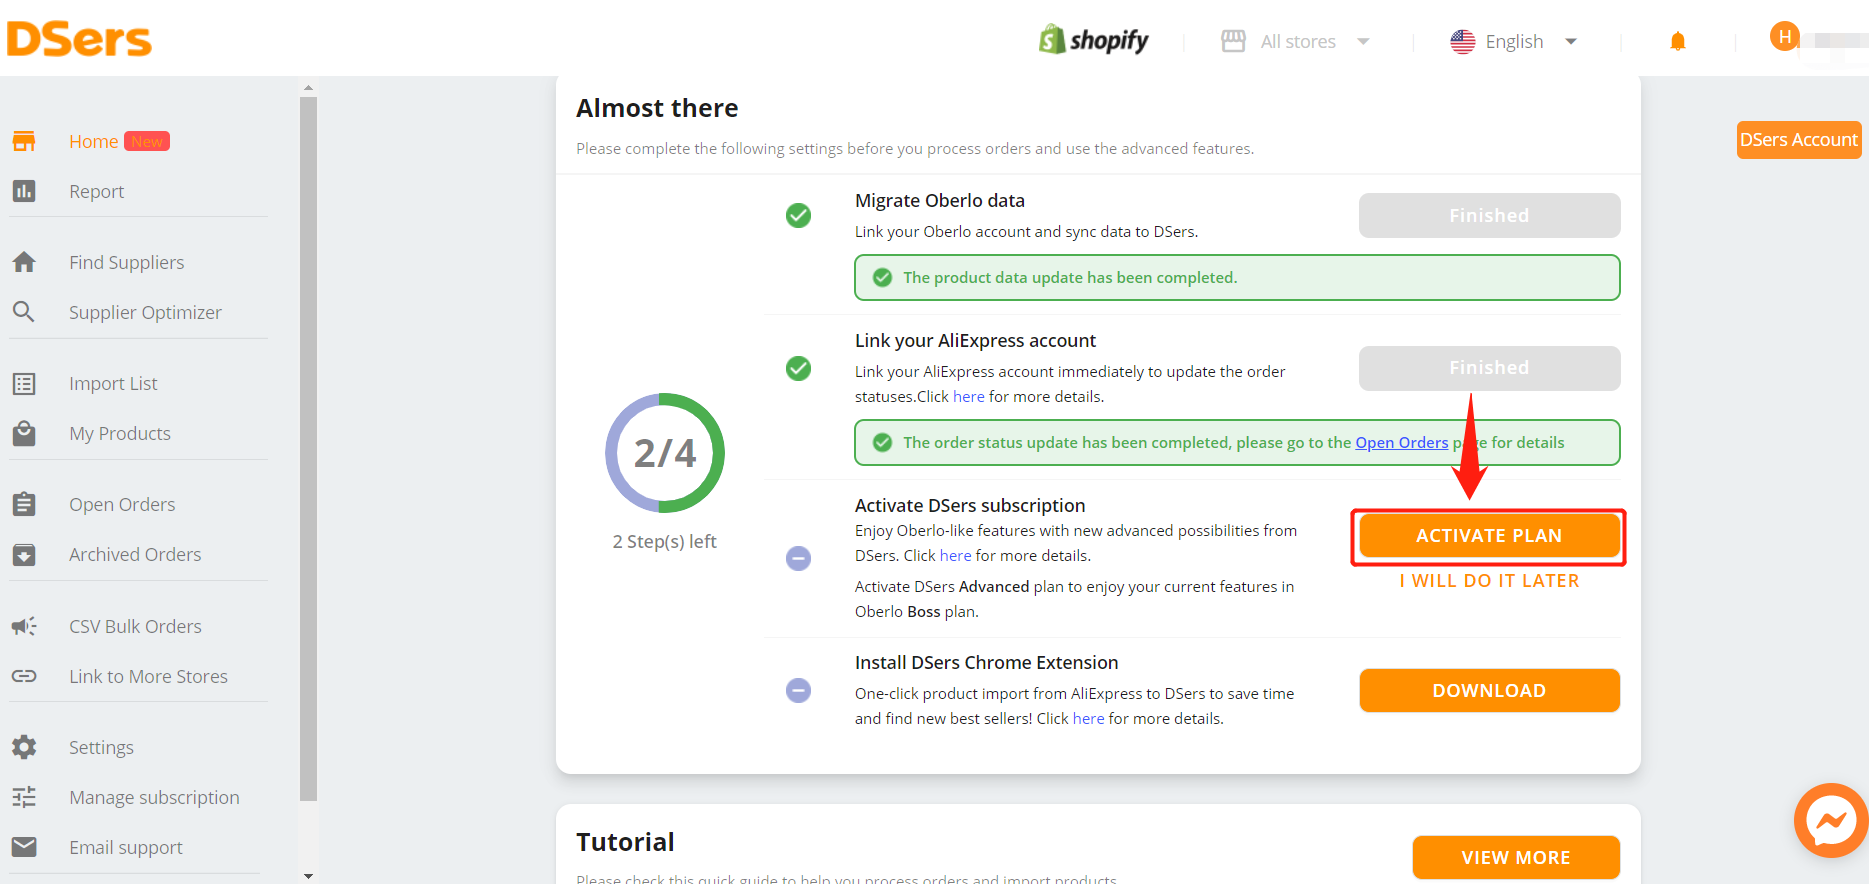Screen dimensions: 1869x884
Task: Click I WILL DO IT LATER
Action: tap(1489, 581)
